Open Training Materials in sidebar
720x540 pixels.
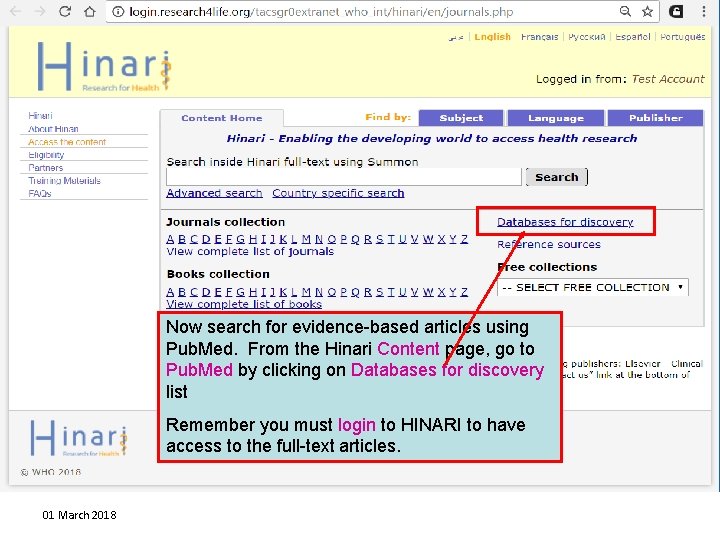click(64, 180)
